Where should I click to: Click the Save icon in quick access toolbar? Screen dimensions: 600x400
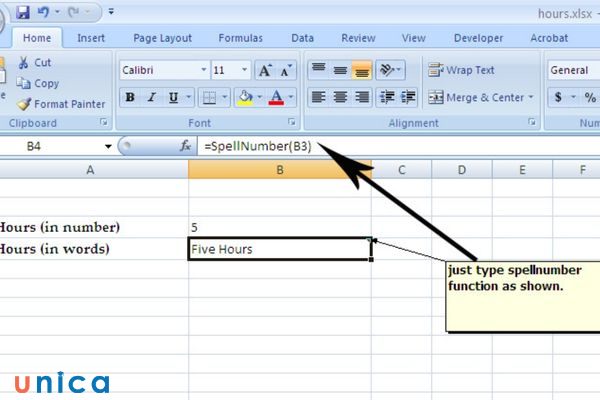click(23, 12)
